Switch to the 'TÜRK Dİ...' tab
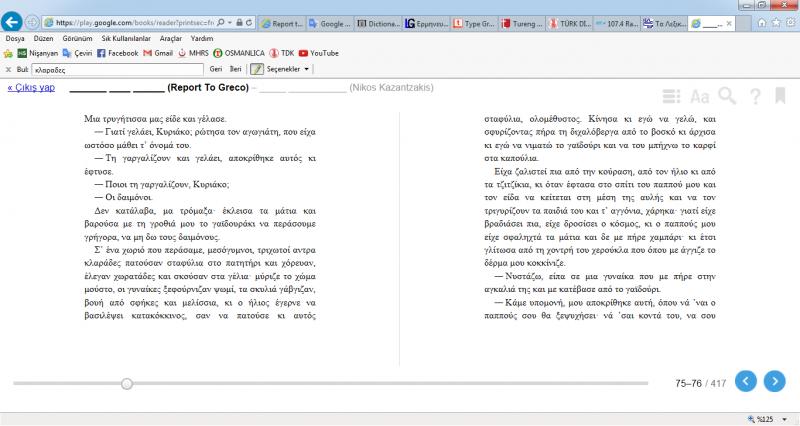The height and width of the screenshot is (426, 800). [570, 23]
